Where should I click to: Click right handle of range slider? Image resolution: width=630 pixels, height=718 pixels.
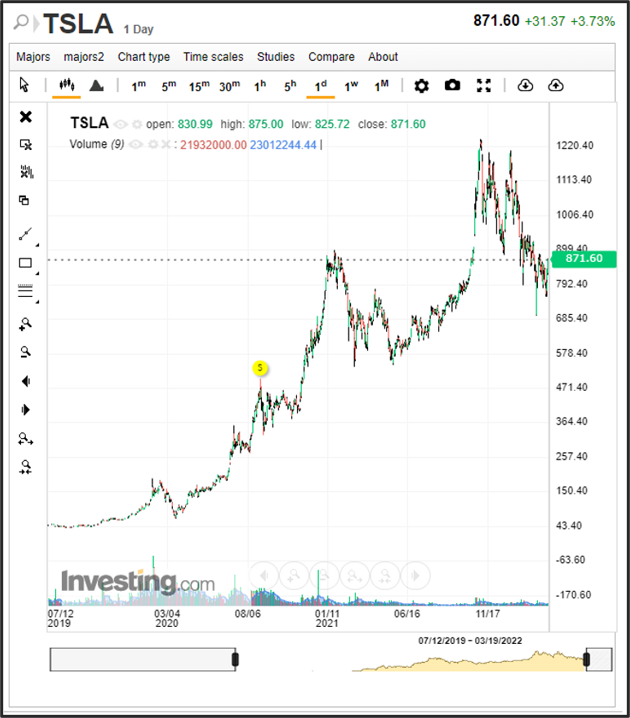click(x=587, y=659)
